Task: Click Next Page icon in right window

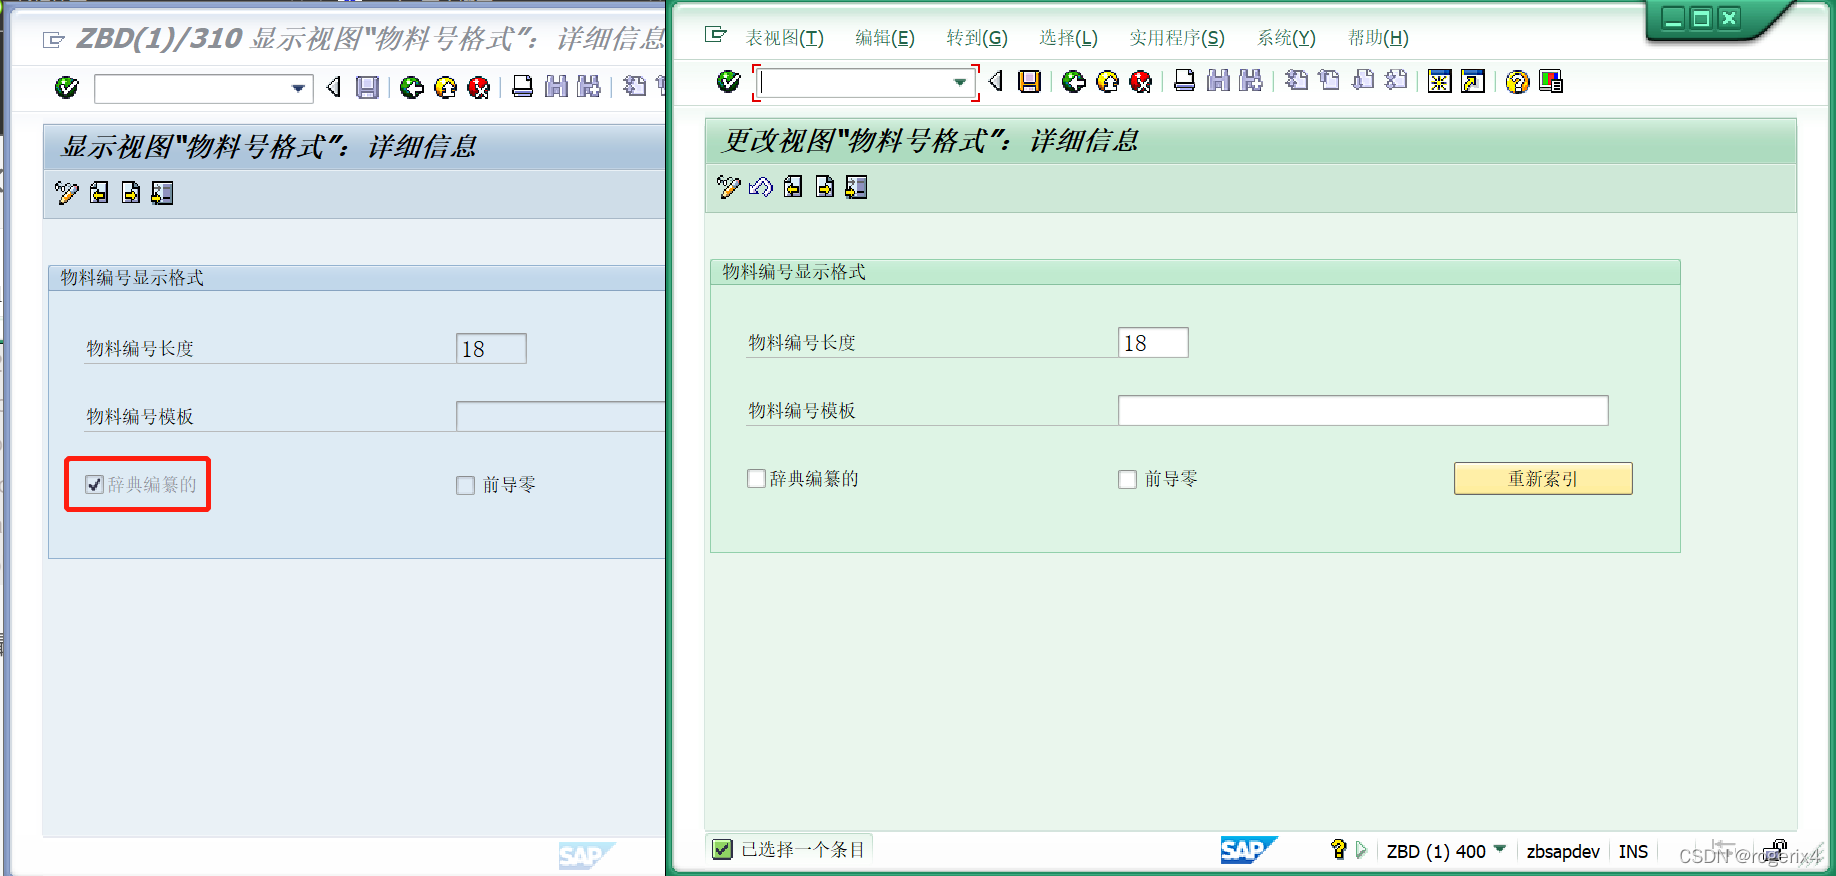Action: pos(1363,80)
